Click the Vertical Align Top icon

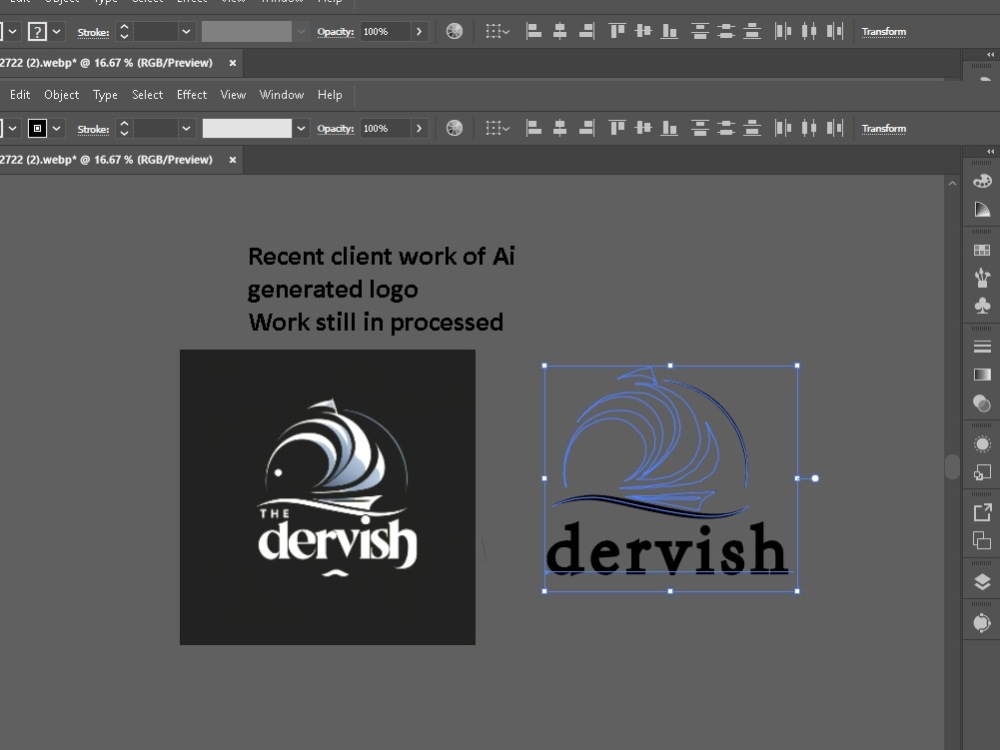point(615,128)
